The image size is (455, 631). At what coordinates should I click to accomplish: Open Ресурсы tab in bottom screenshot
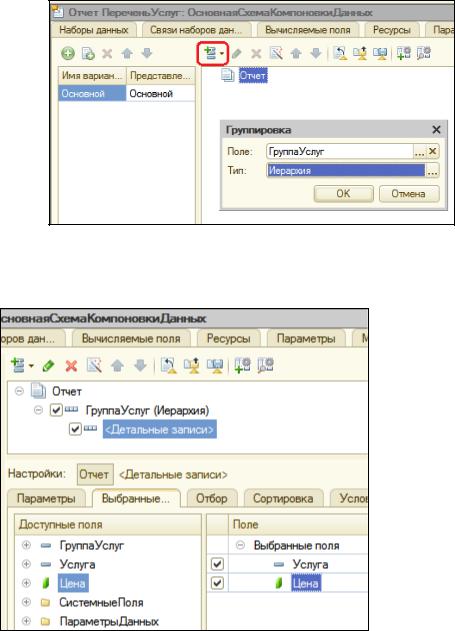(229, 338)
